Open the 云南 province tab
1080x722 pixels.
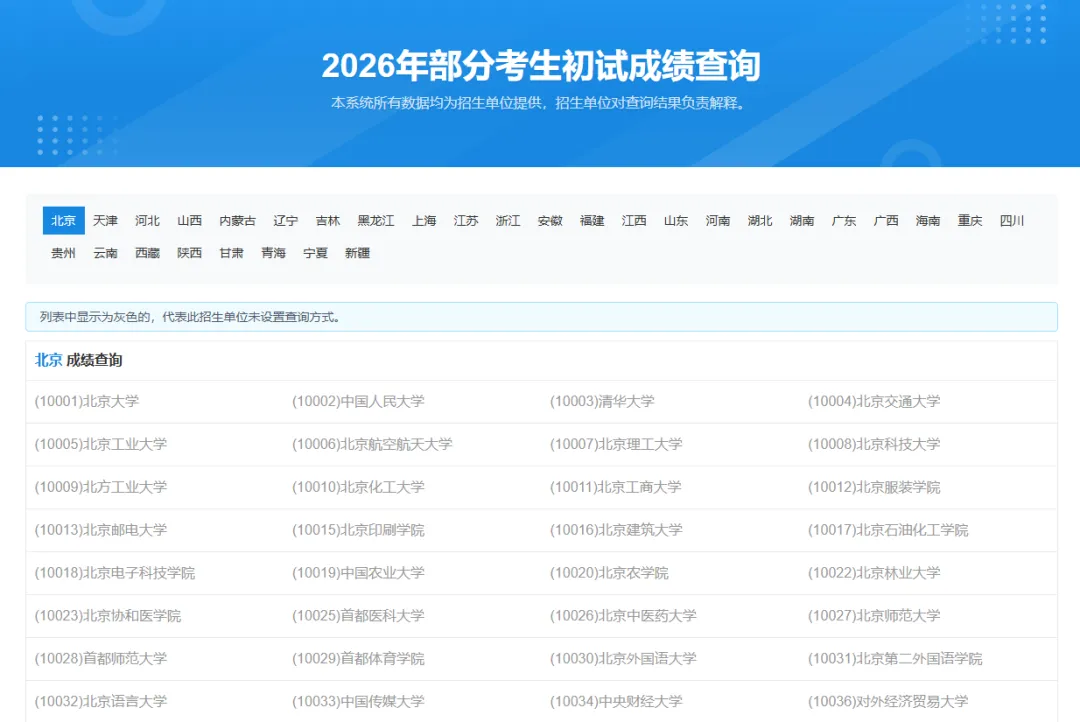tap(105, 253)
